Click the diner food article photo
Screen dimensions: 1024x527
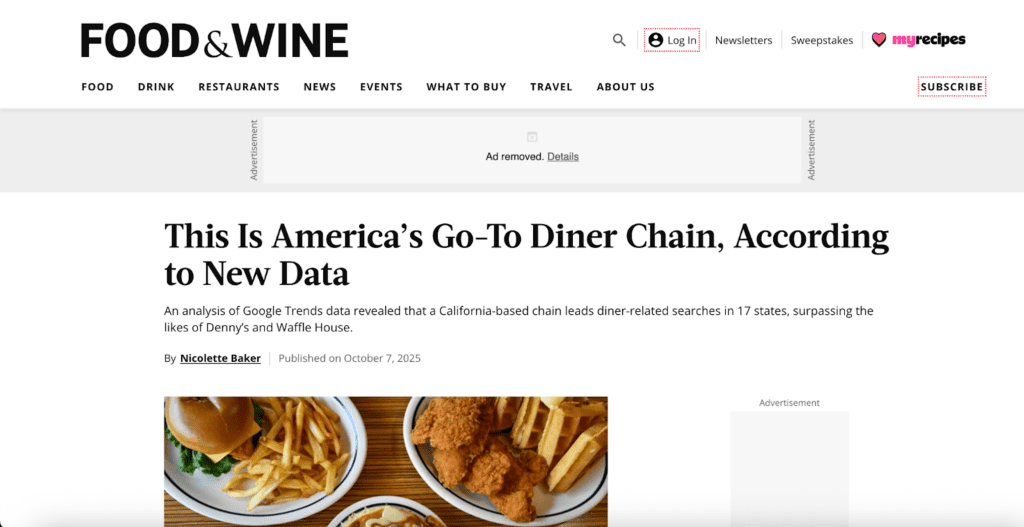(x=385, y=461)
